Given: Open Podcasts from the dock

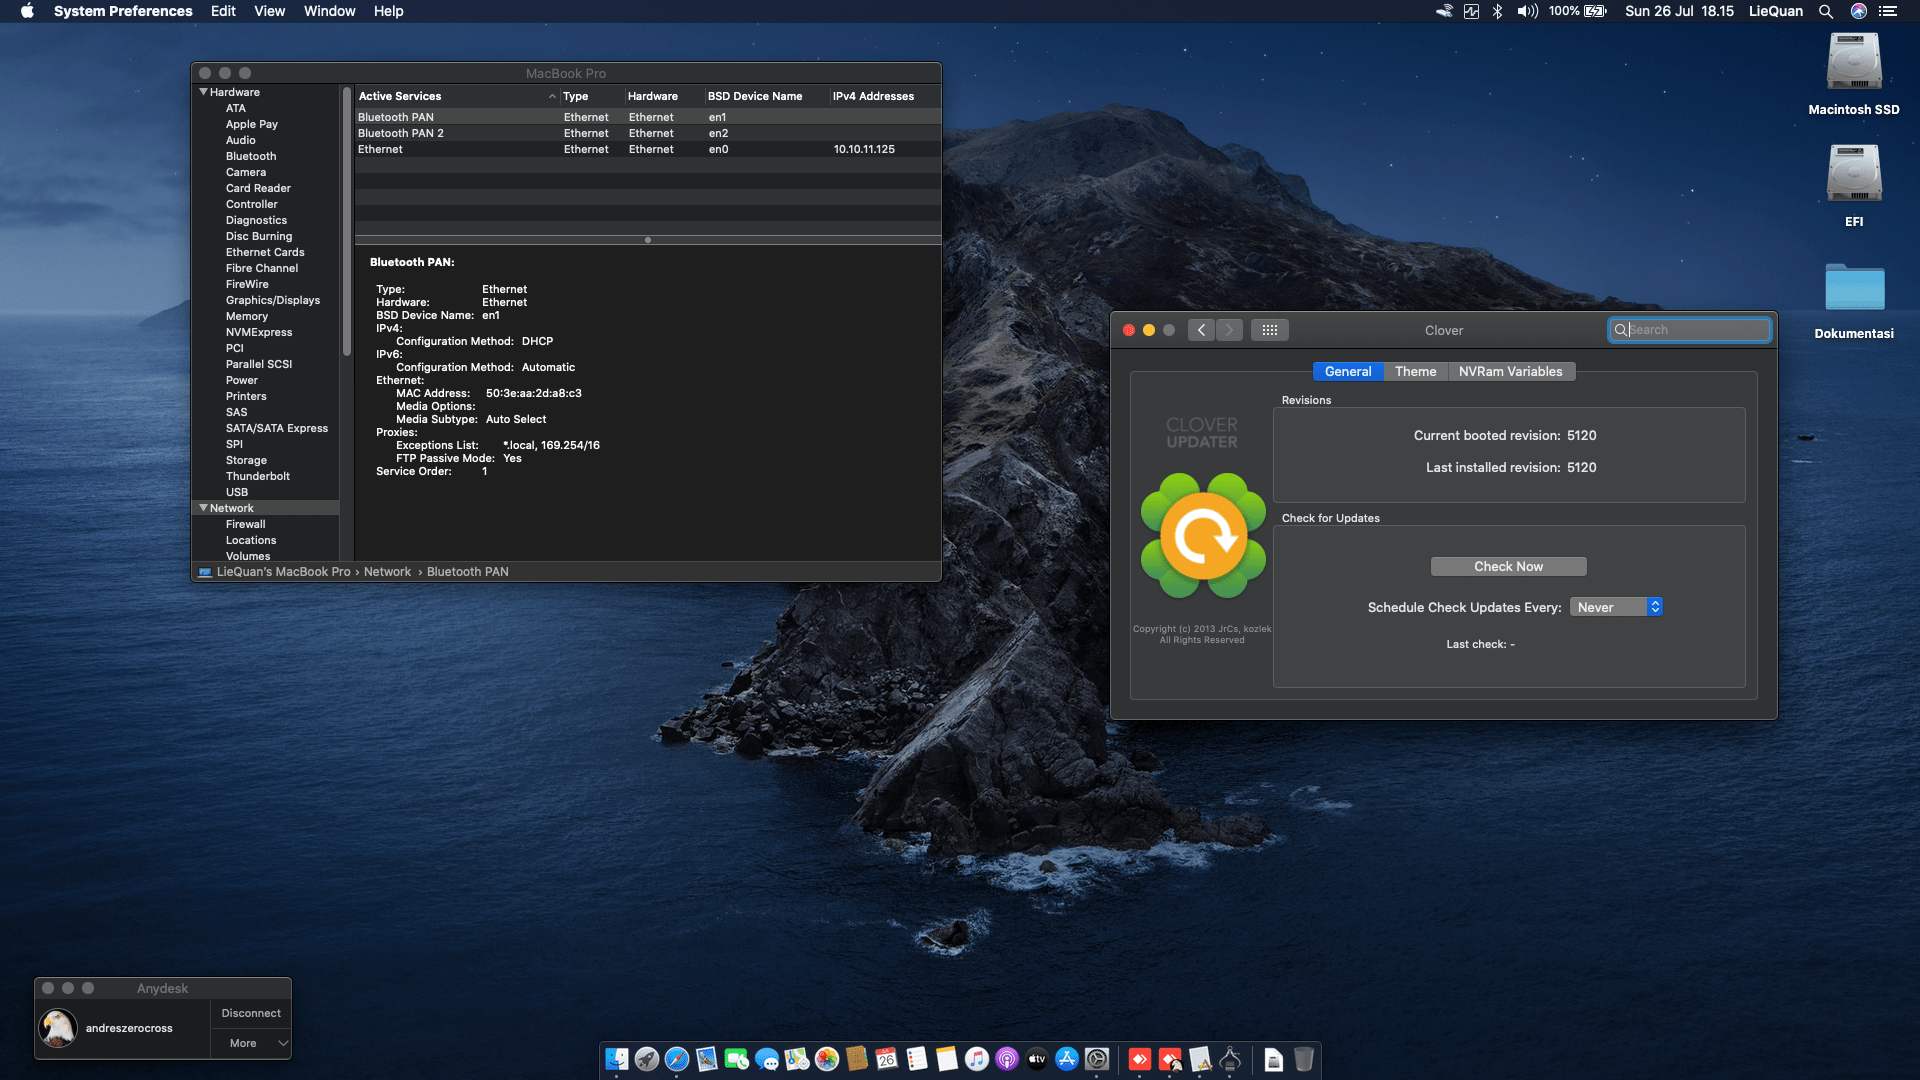Looking at the screenshot, I should pos(1007,1059).
